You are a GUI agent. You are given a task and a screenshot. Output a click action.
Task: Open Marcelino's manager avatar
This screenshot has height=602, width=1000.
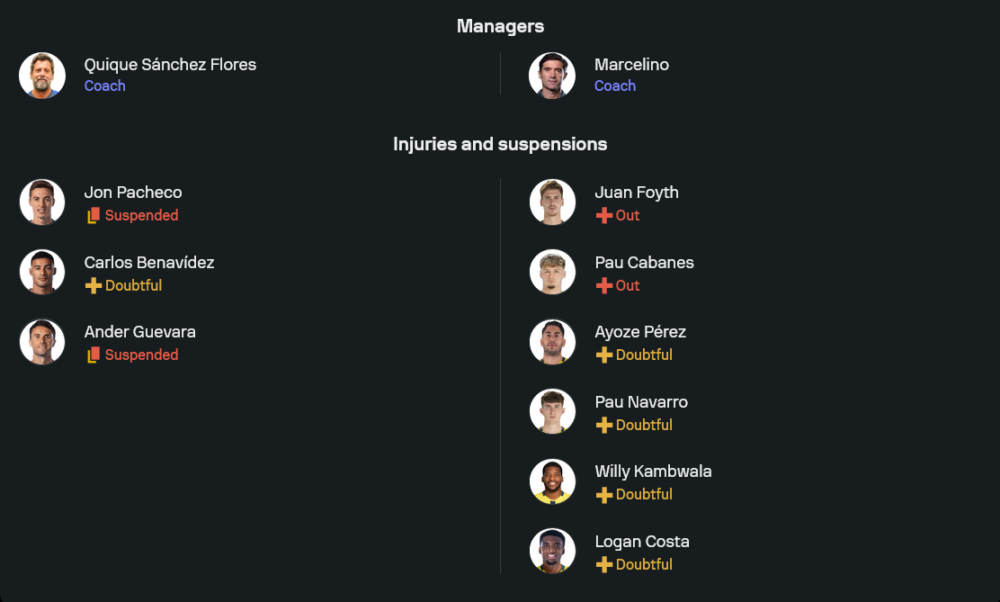coord(552,75)
